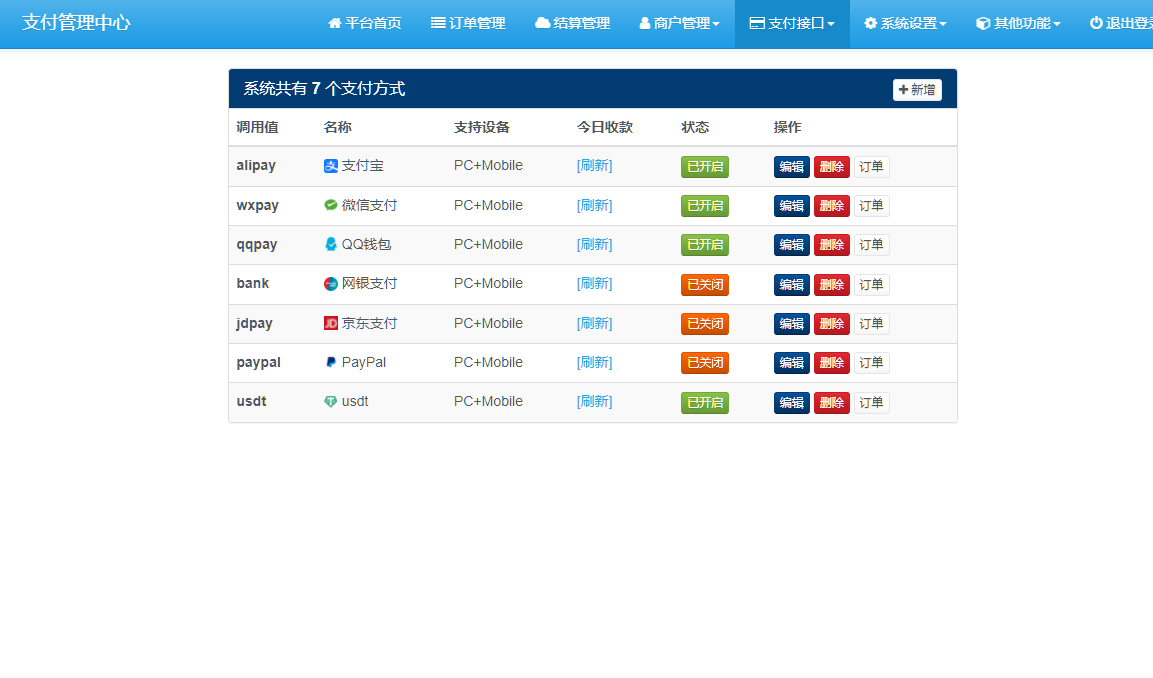Edit the bank payment method
The height and width of the screenshot is (678, 1153).
tap(791, 285)
